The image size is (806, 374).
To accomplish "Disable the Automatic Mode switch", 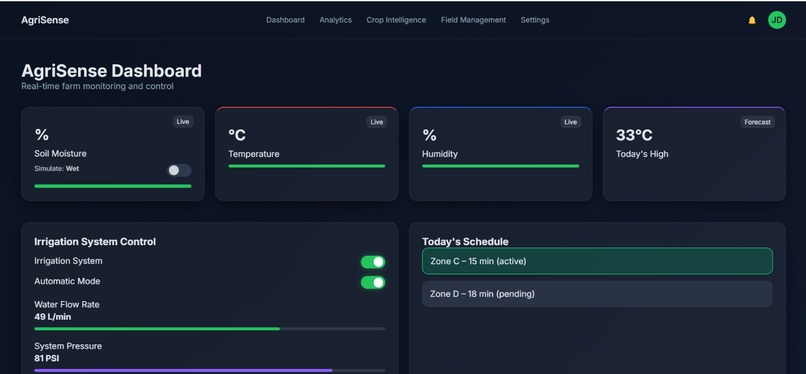I will click(373, 283).
